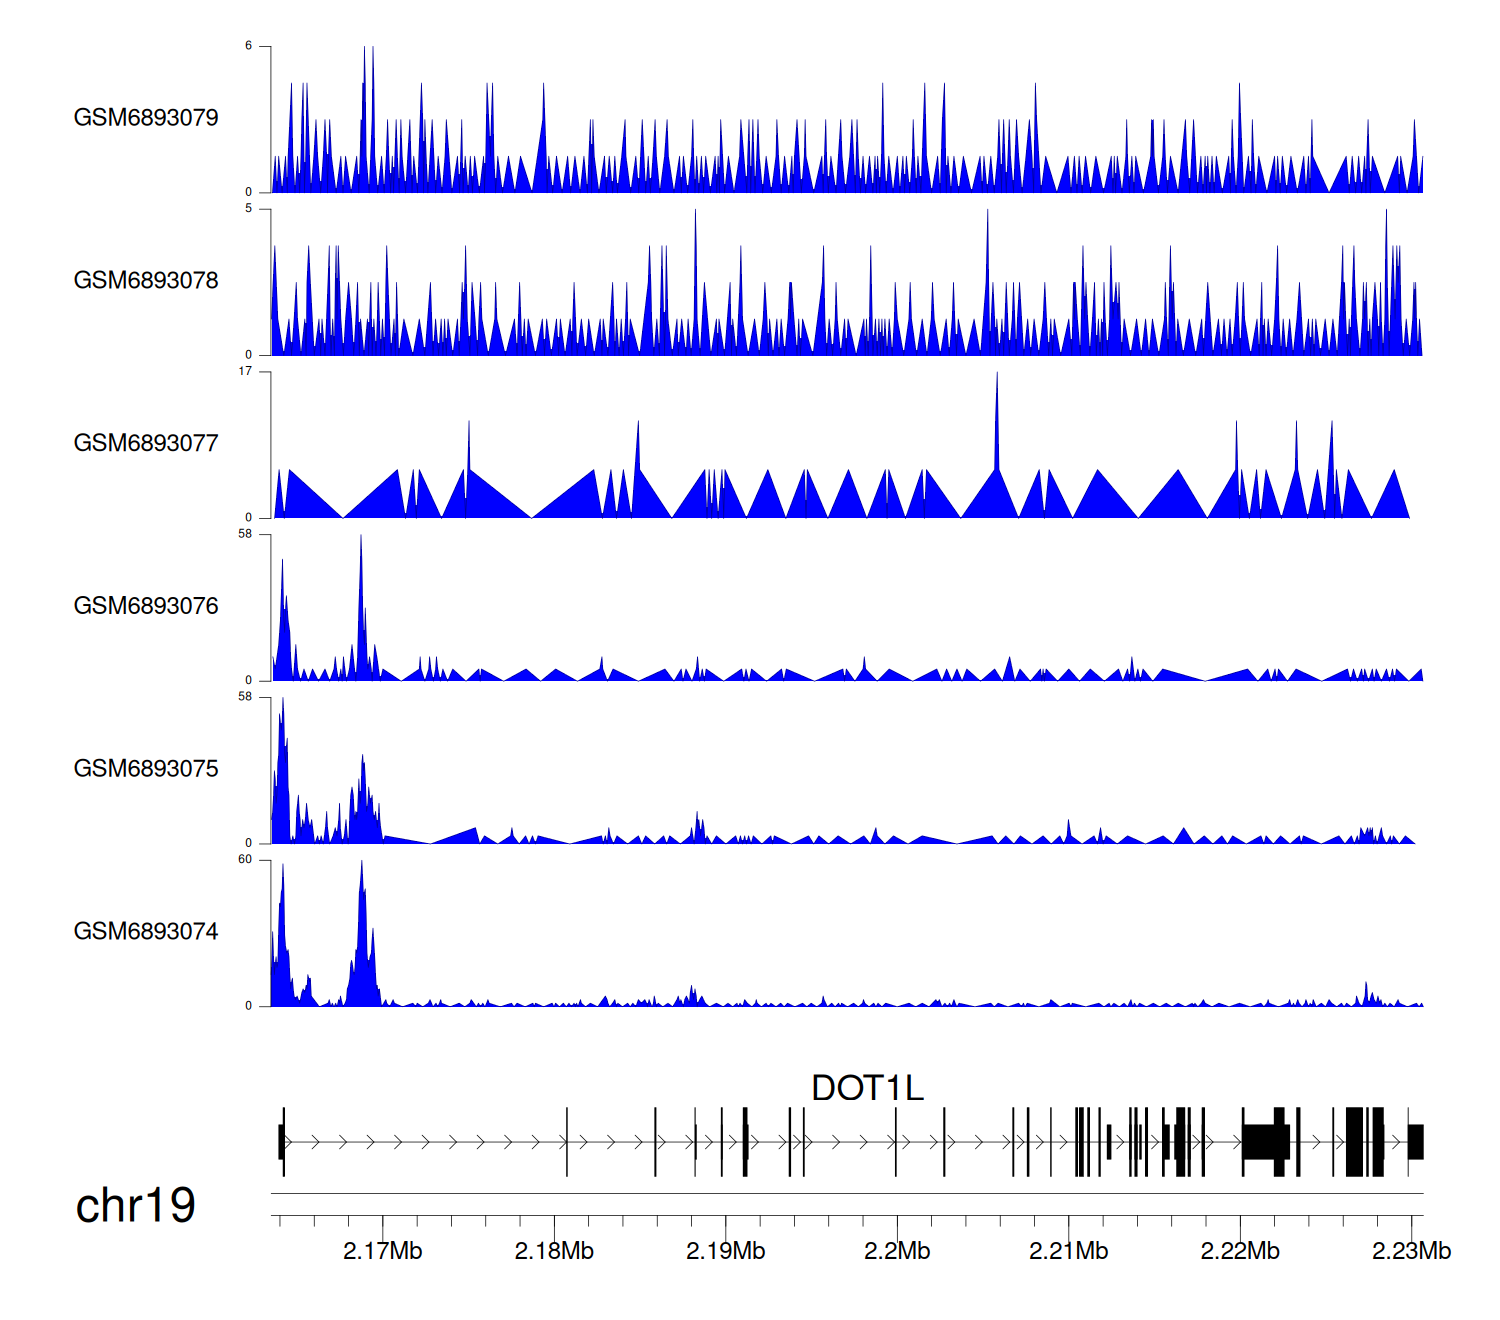This screenshot has height=1320, width=1500.
Task: Click the GSM6893079 track label
Action: (146, 118)
